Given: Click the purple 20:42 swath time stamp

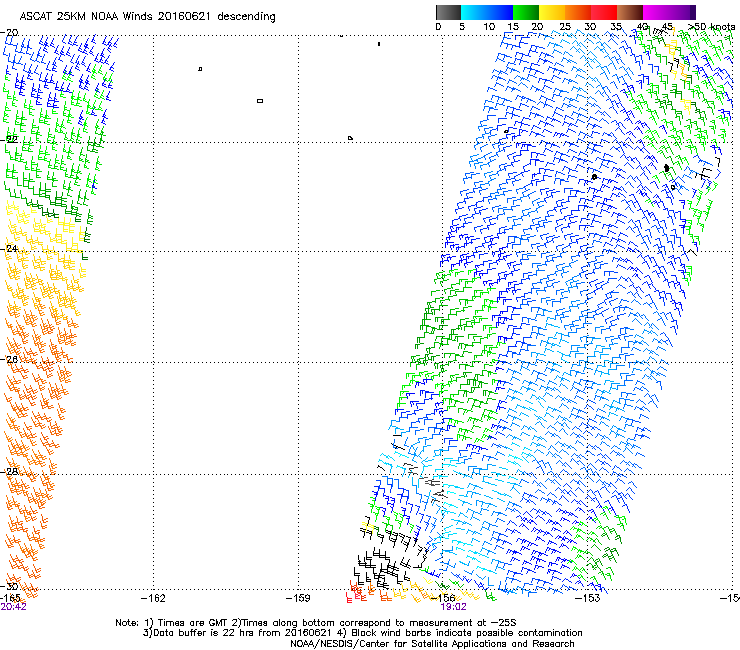Looking at the screenshot, I should 13,607.
